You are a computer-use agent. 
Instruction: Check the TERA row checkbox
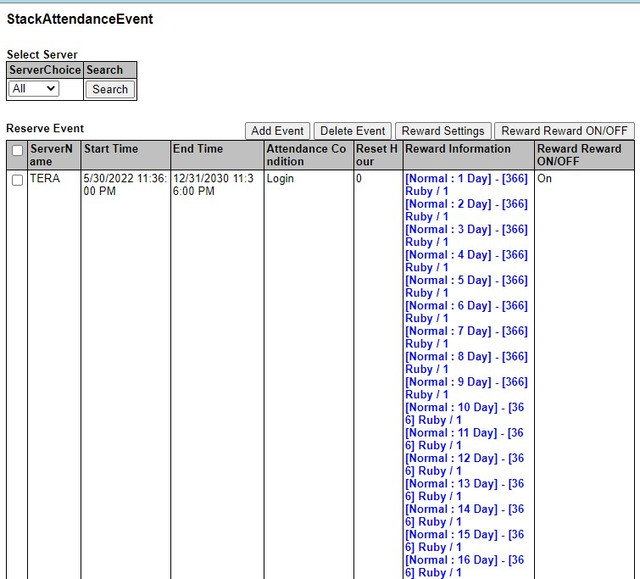(x=17, y=180)
